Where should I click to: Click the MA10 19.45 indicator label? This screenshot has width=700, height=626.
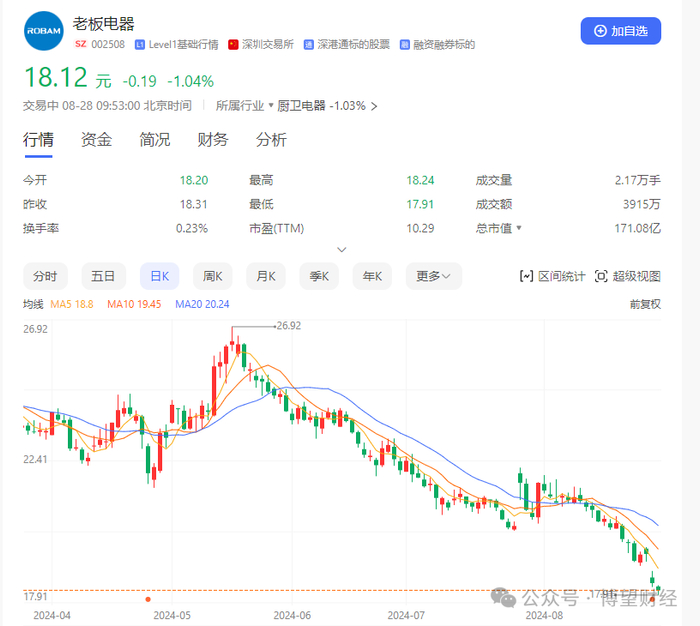click(x=134, y=305)
